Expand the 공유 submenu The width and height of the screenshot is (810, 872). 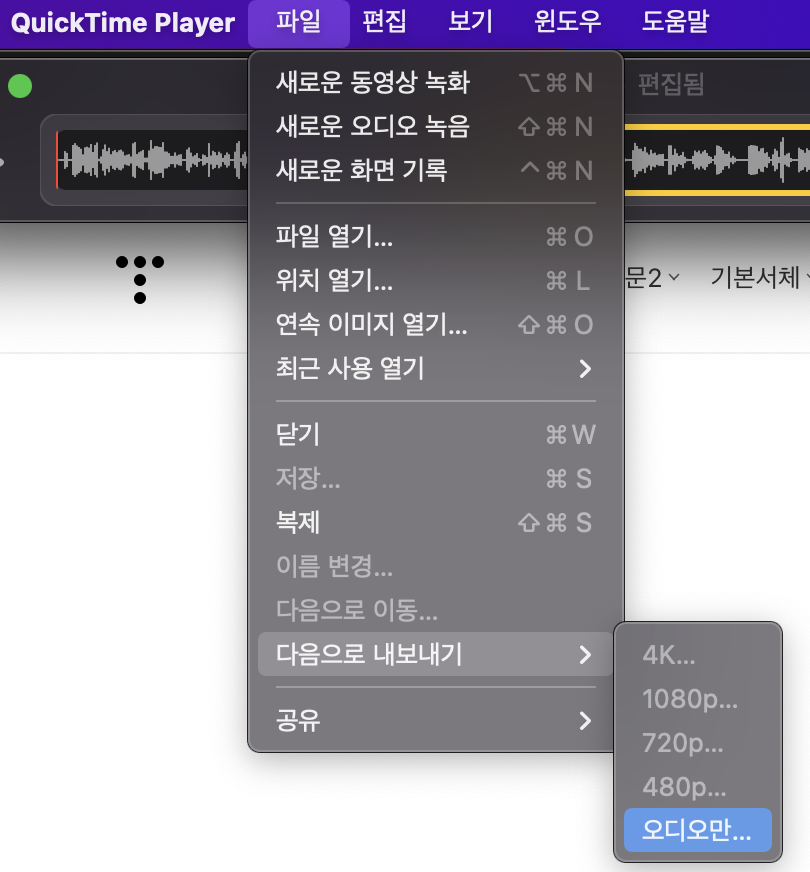435,721
